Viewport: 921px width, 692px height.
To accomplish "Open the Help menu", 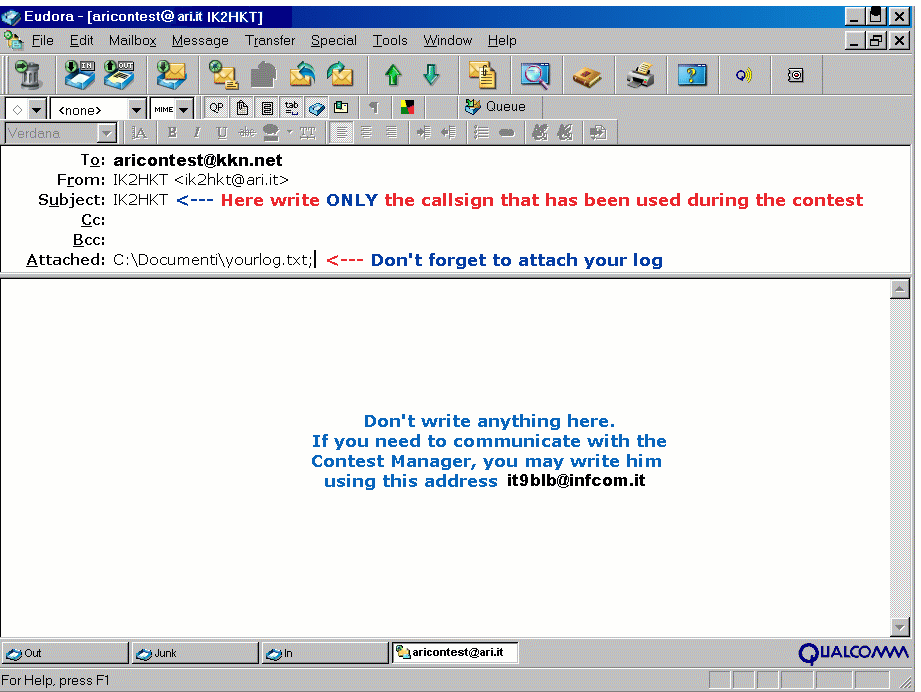I will click(x=502, y=41).
